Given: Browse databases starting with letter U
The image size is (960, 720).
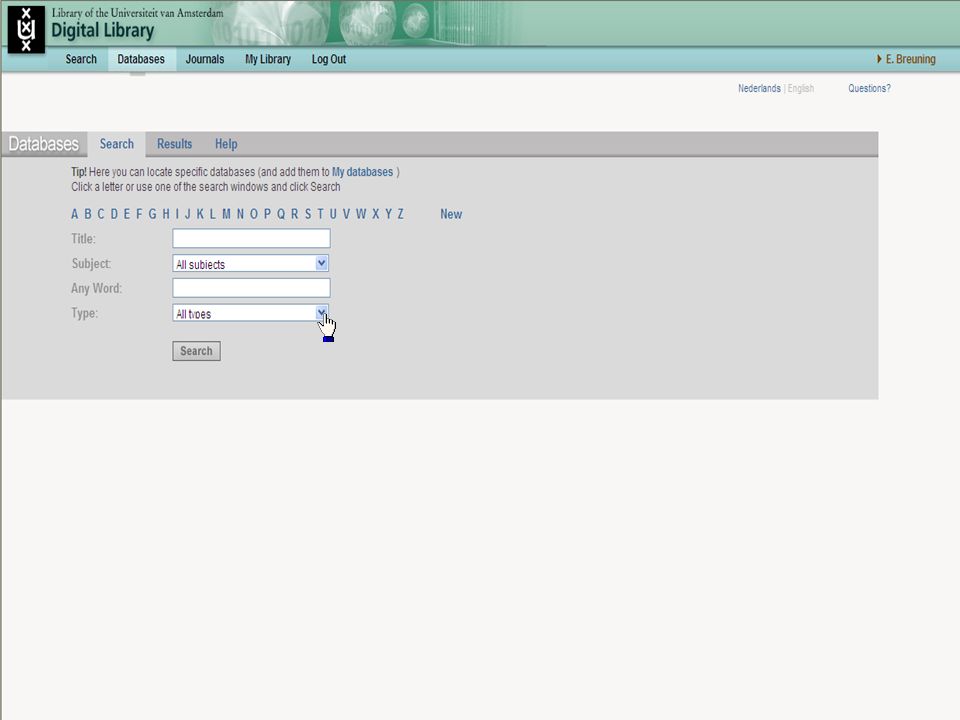Looking at the screenshot, I should pyautogui.click(x=333, y=214).
